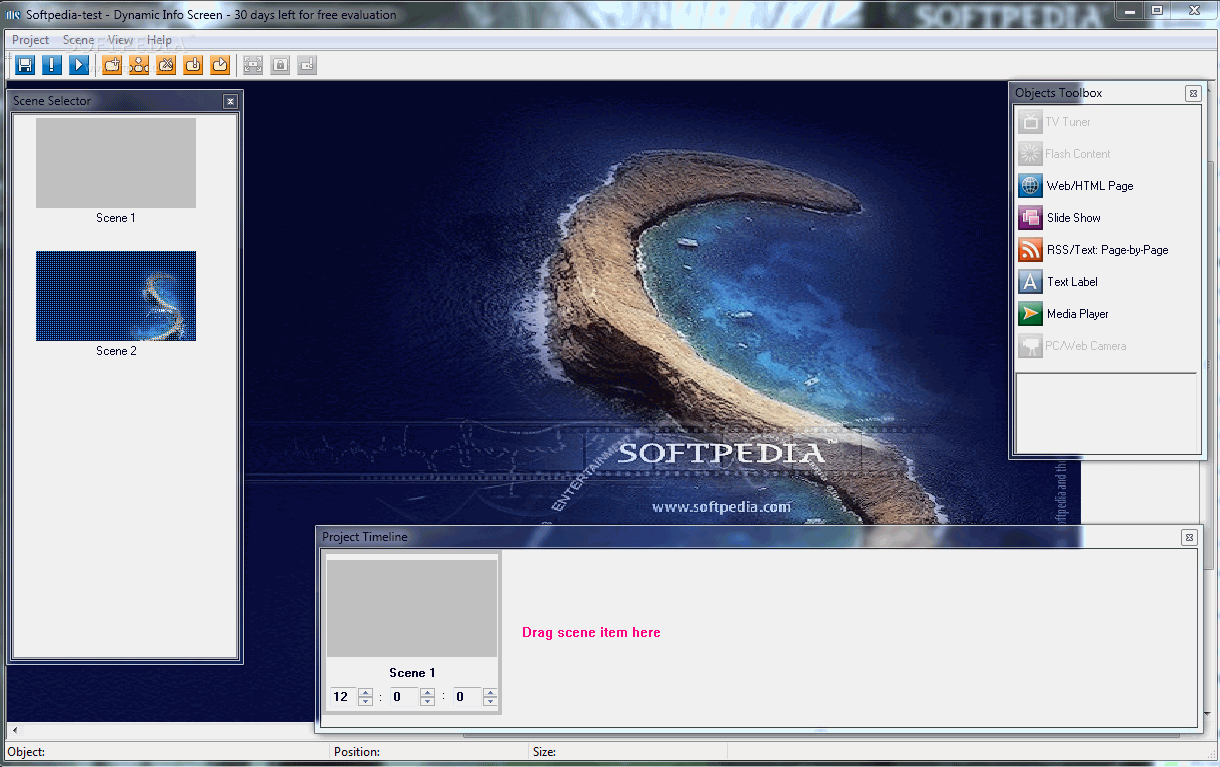The image size is (1220, 767).
Task: Close the Objects Toolbox panel
Action: click(x=1193, y=93)
